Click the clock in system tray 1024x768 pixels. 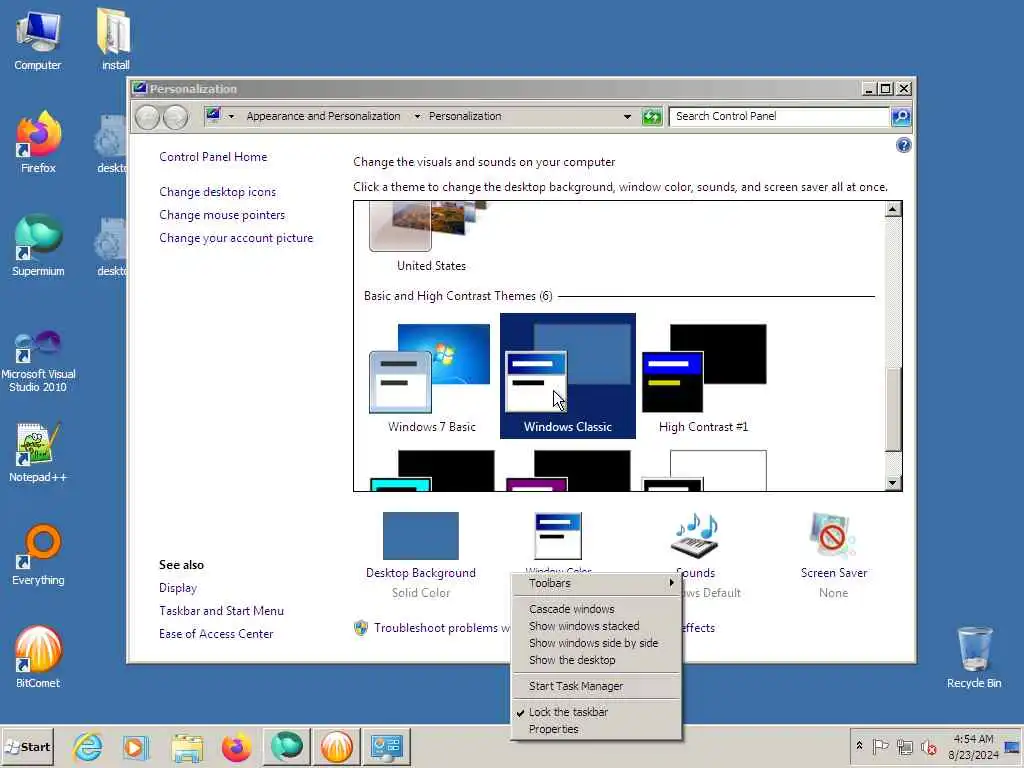pyautogui.click(x=973, y=746)
